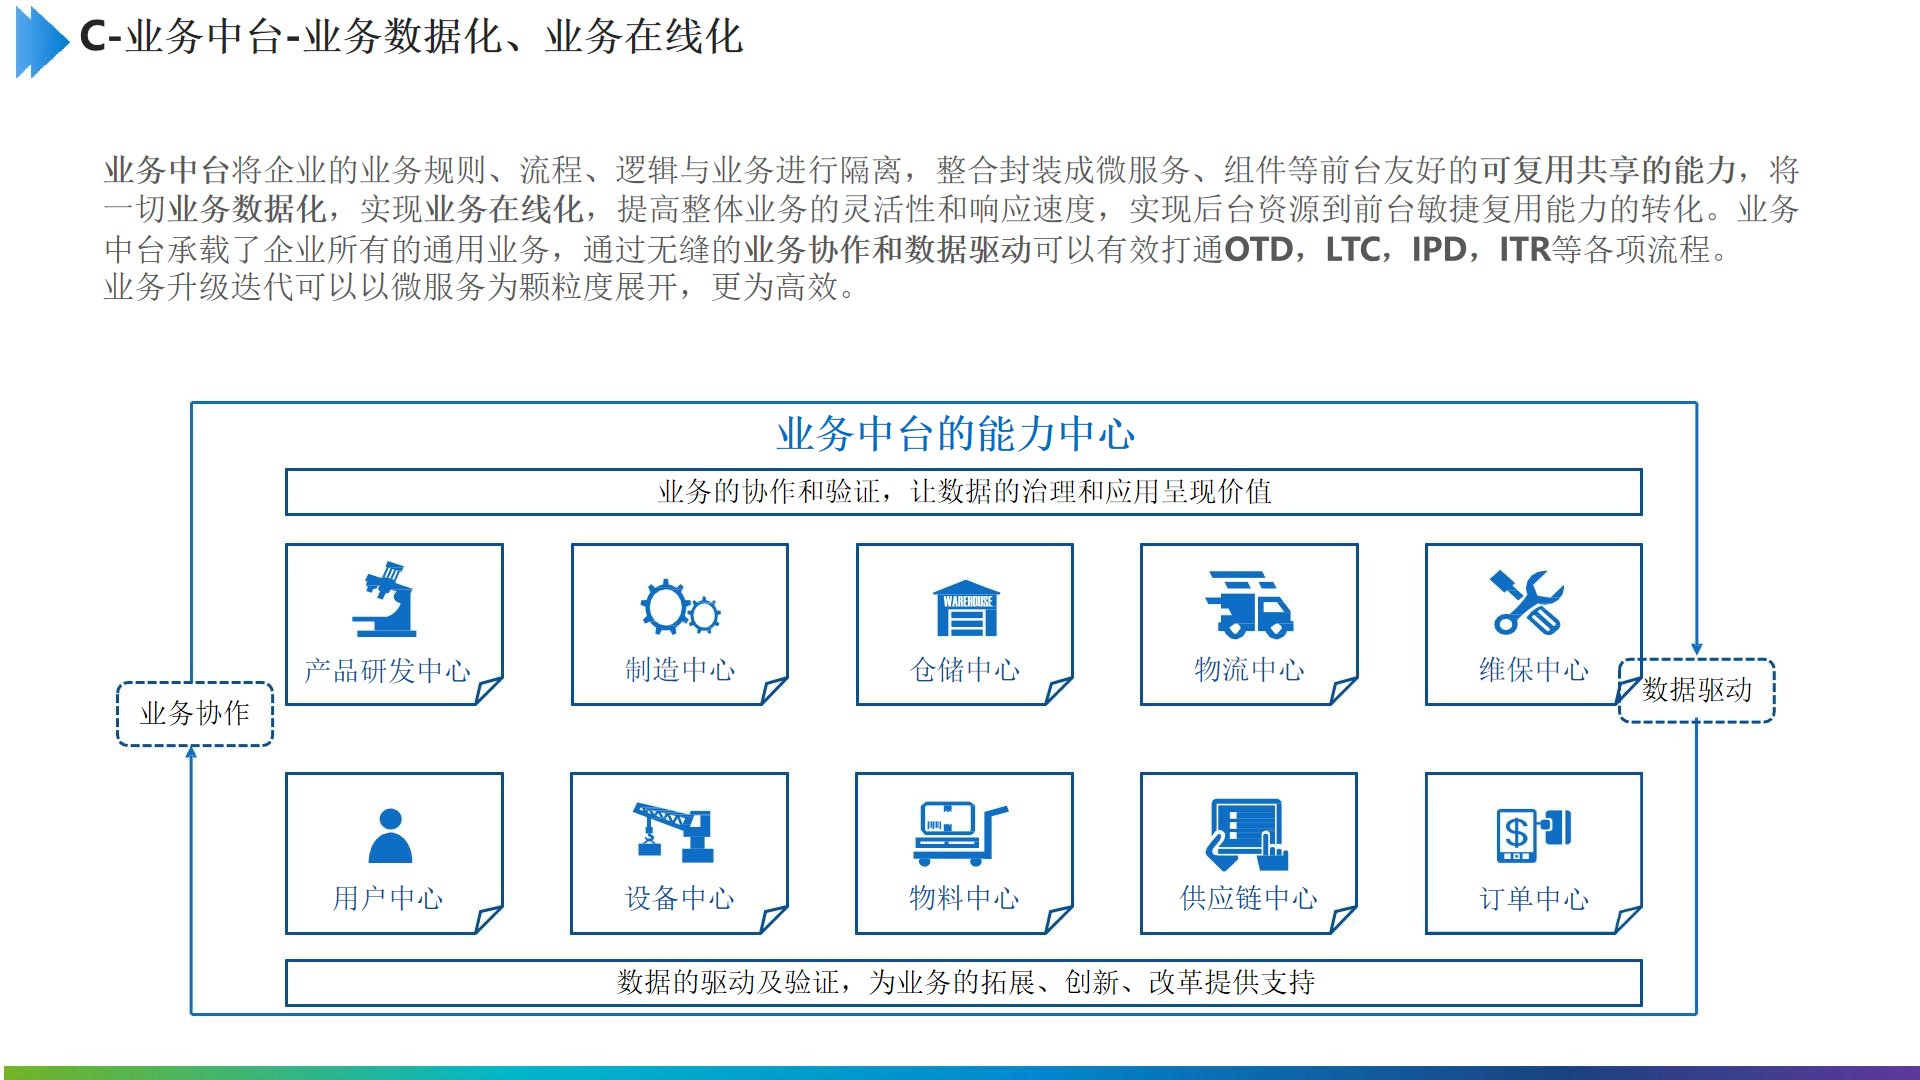Screen dimensions: 1920x1080
Task: Click the bold phrase 业务协作和数据驱动
Action: coord(888,249)
